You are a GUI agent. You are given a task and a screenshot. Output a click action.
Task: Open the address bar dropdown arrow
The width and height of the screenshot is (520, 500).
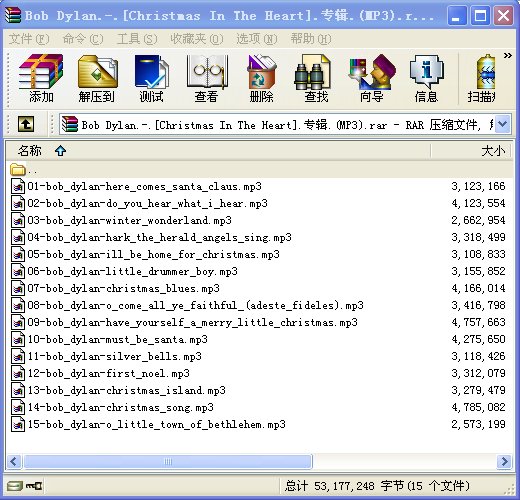[x=503, y=124]
